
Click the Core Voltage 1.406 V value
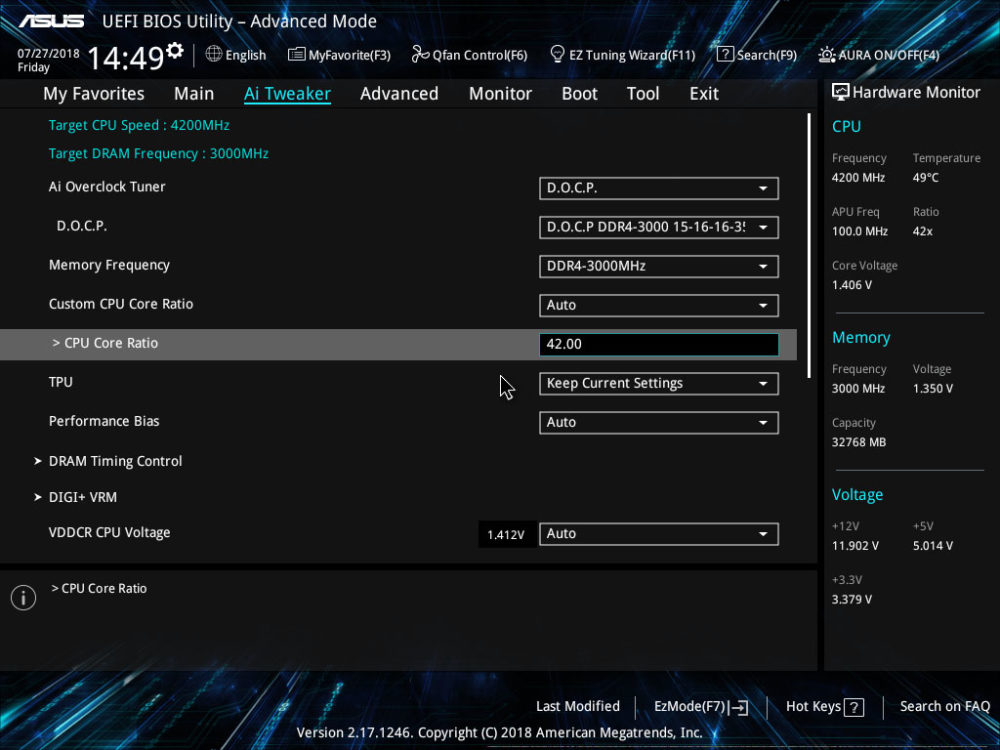tap(851, 285)
